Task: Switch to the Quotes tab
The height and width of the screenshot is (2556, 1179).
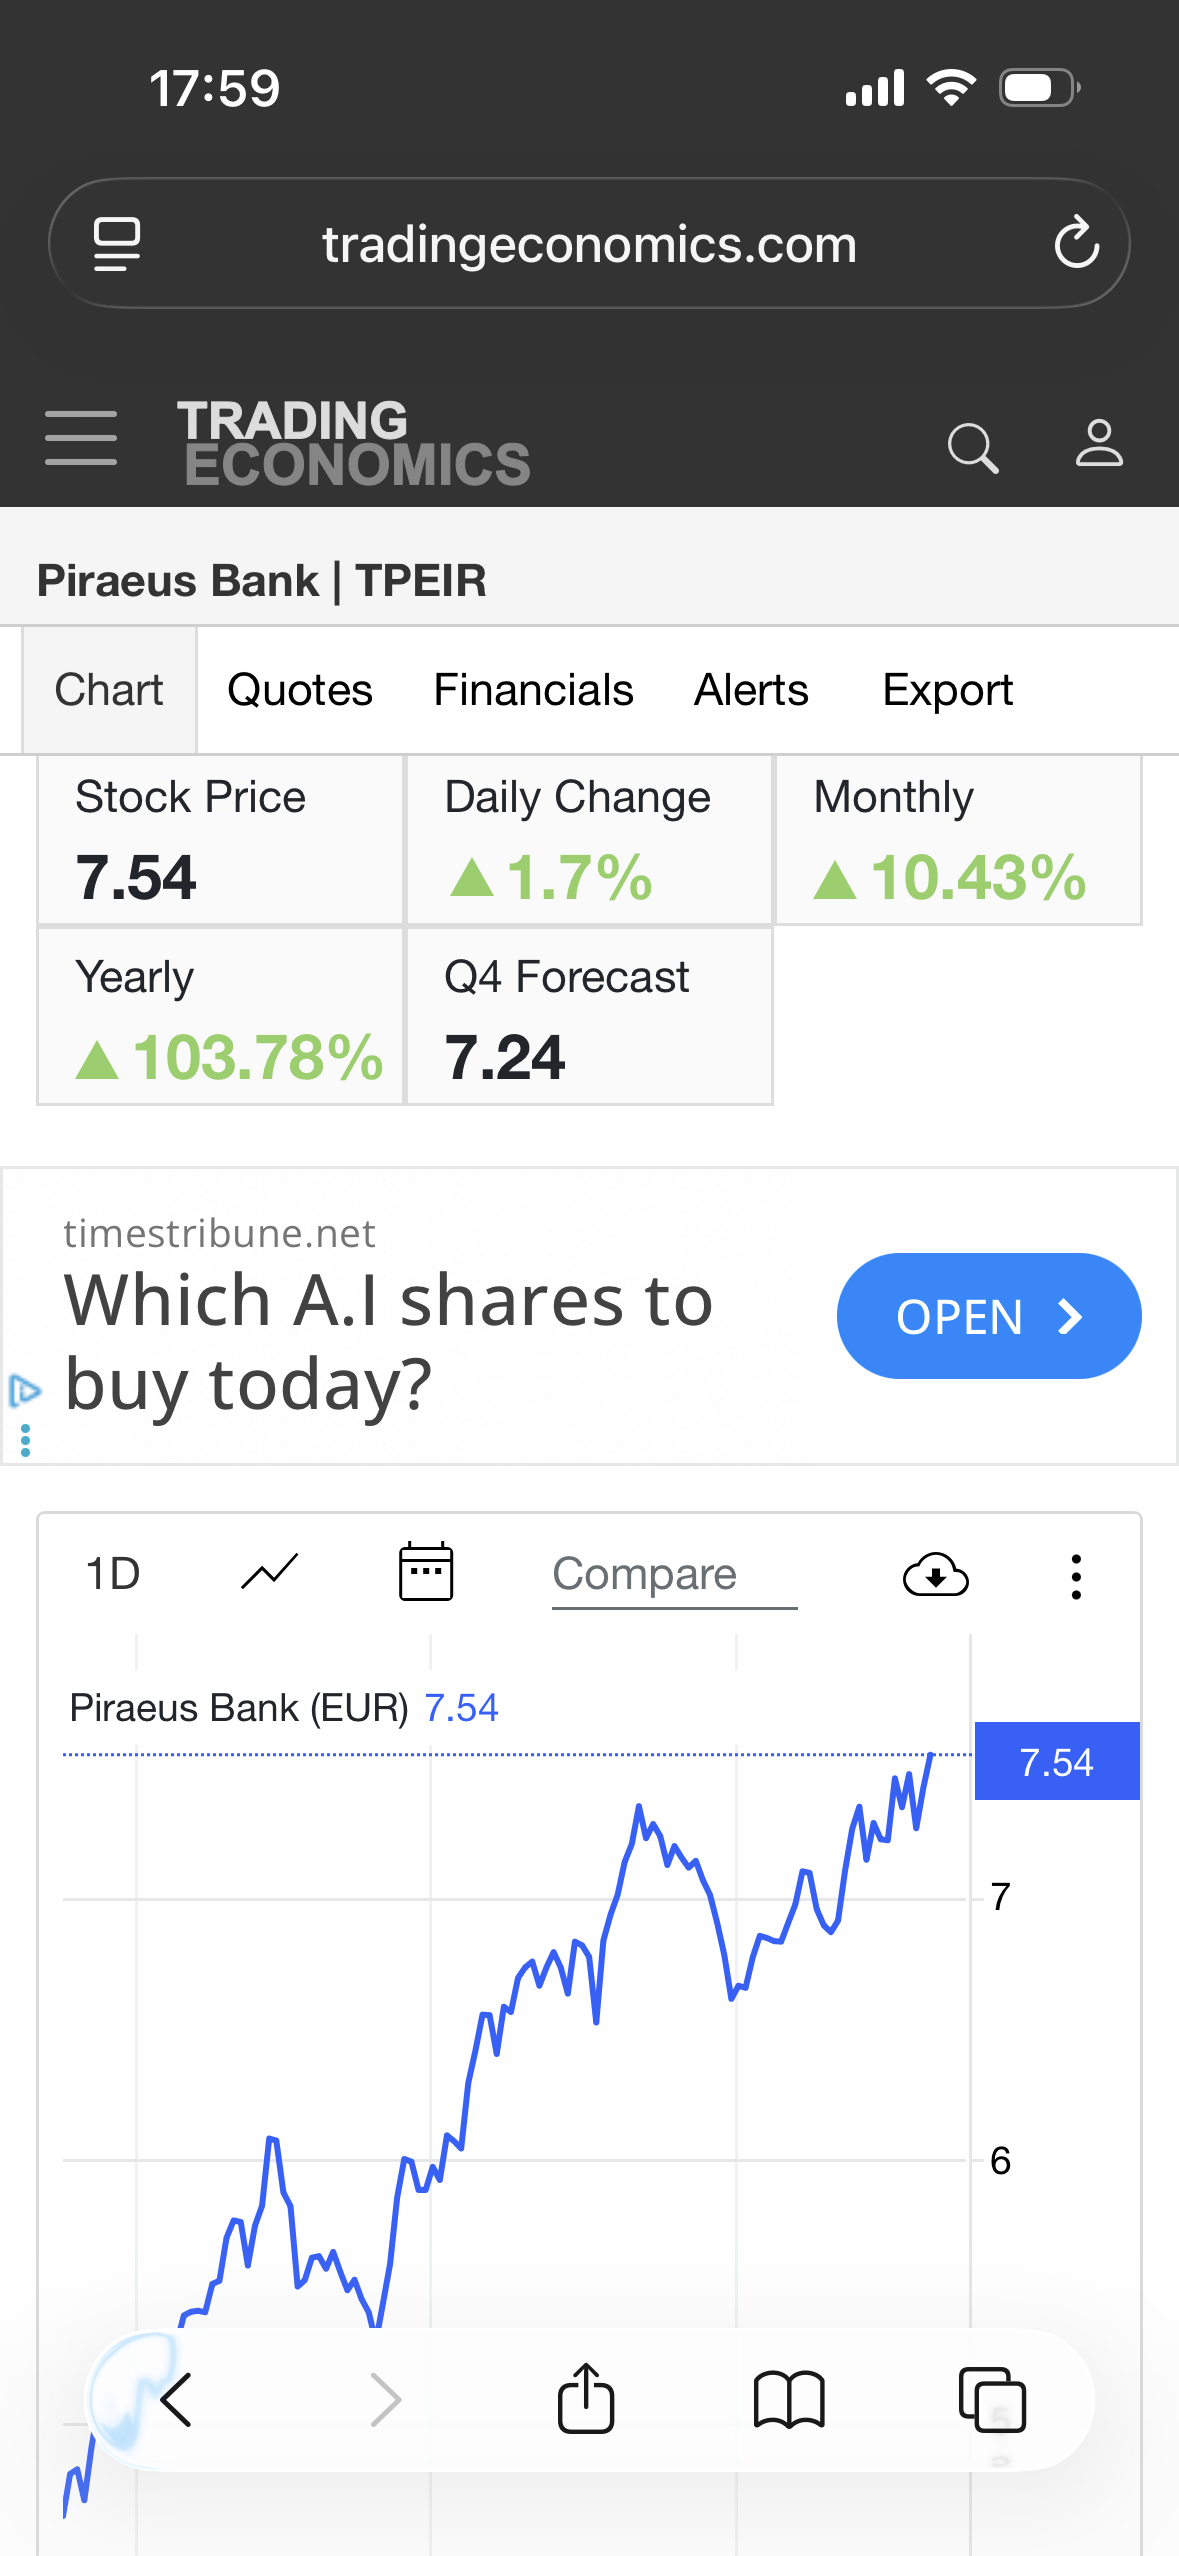Action: pos(300,690)
